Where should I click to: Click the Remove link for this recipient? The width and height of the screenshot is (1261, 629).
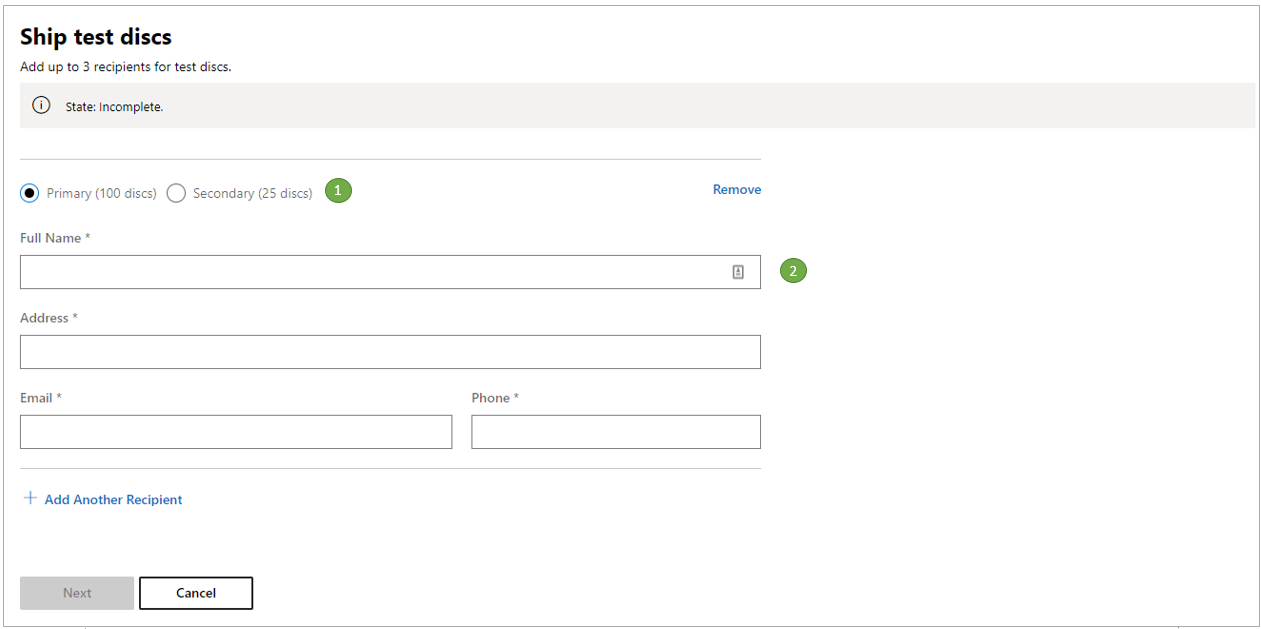pyautogui.click(x=736, y=189)
